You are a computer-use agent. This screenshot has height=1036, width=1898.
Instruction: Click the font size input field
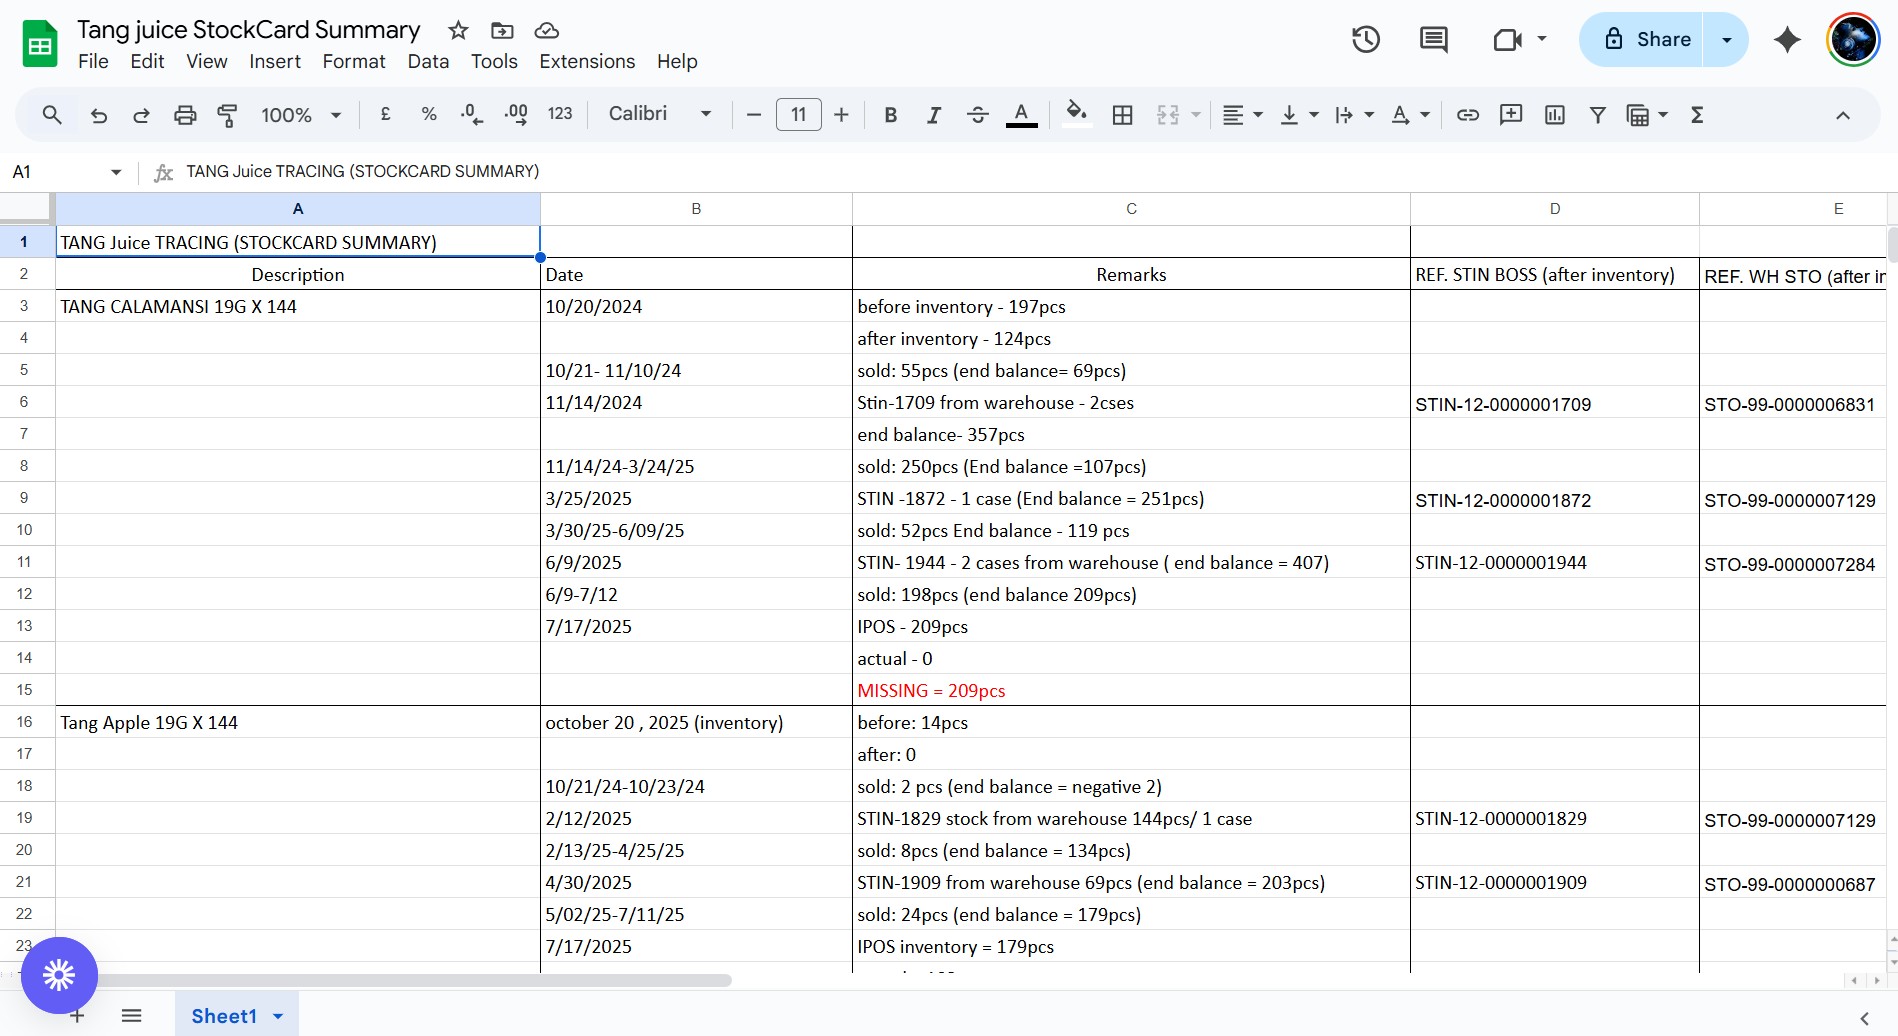798,115
